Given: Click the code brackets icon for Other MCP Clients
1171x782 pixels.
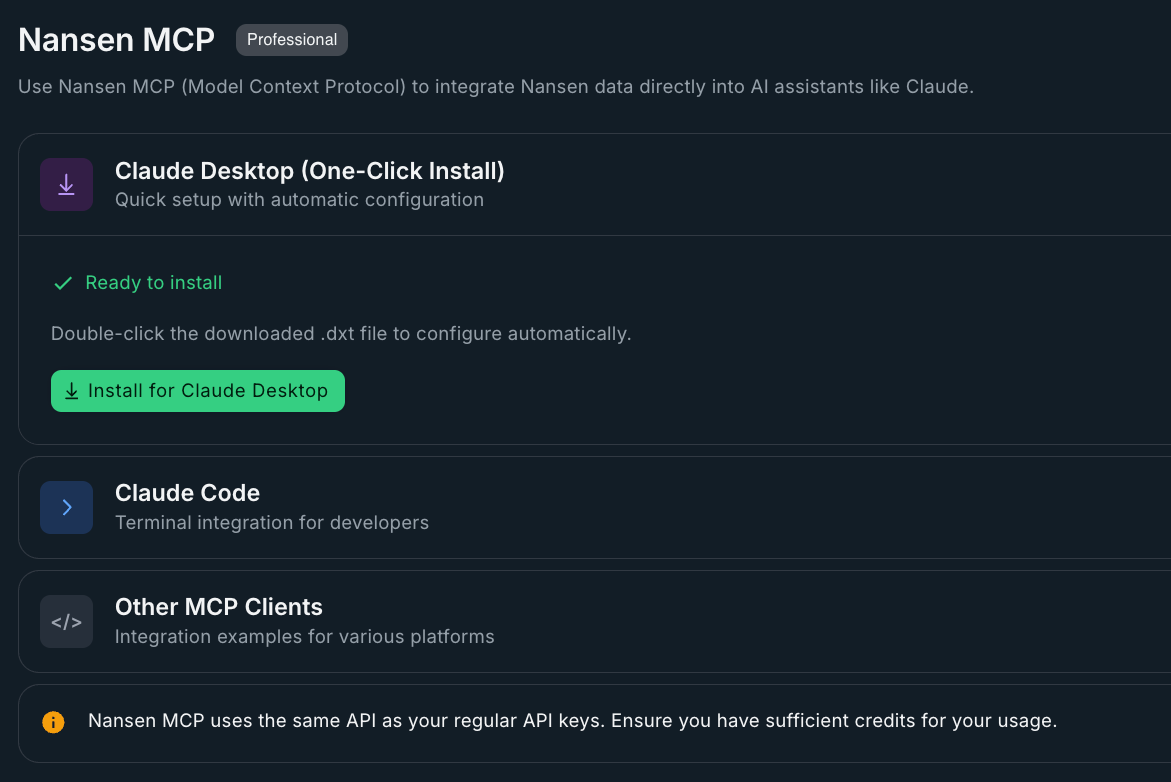Looking at the screenshot, I should click(x=66, y=621).
